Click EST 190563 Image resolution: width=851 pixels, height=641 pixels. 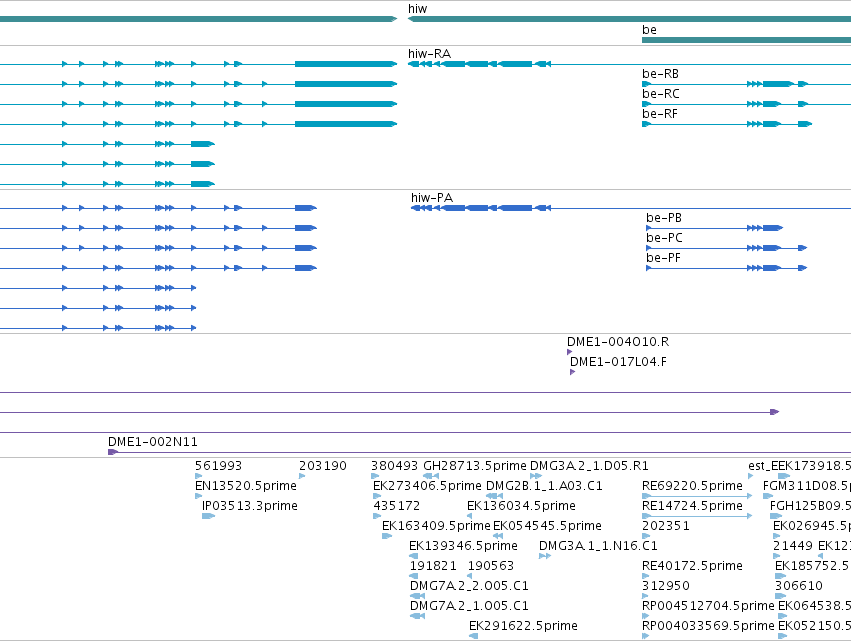coord(491,566)
